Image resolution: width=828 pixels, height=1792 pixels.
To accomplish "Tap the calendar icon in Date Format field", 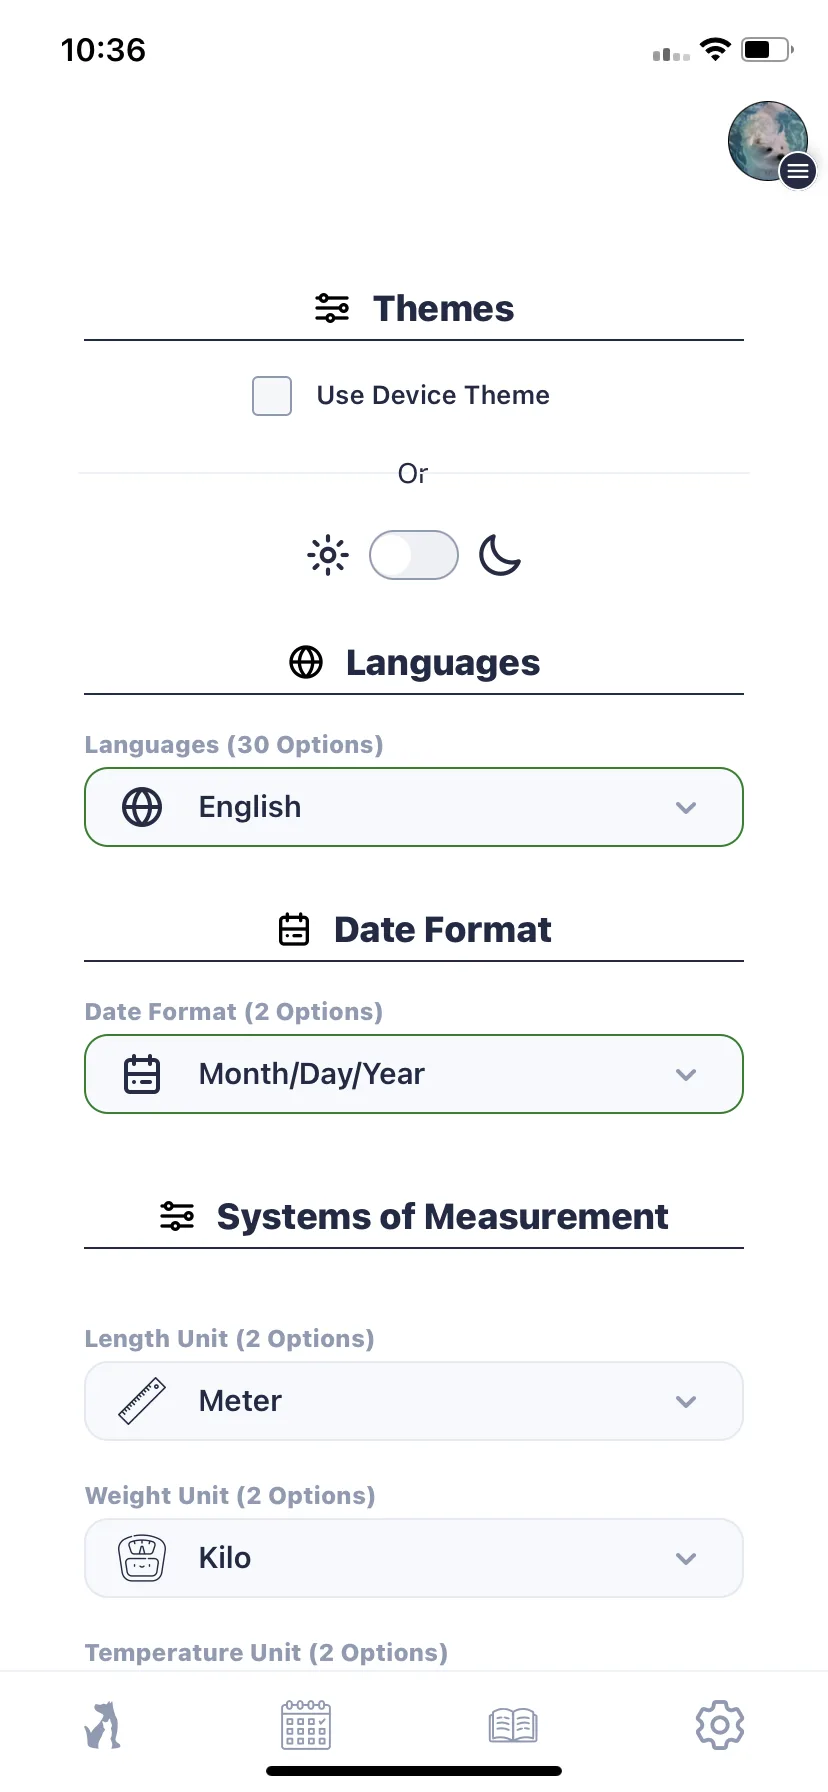I will point(142,1074).
